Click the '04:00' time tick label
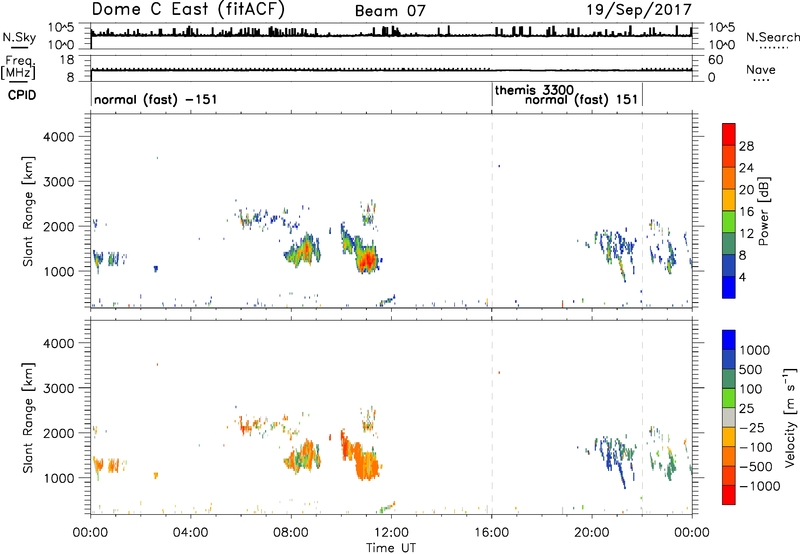Image resolution: width=800 pixels, height=554 pixels. (x=190, y=533)
